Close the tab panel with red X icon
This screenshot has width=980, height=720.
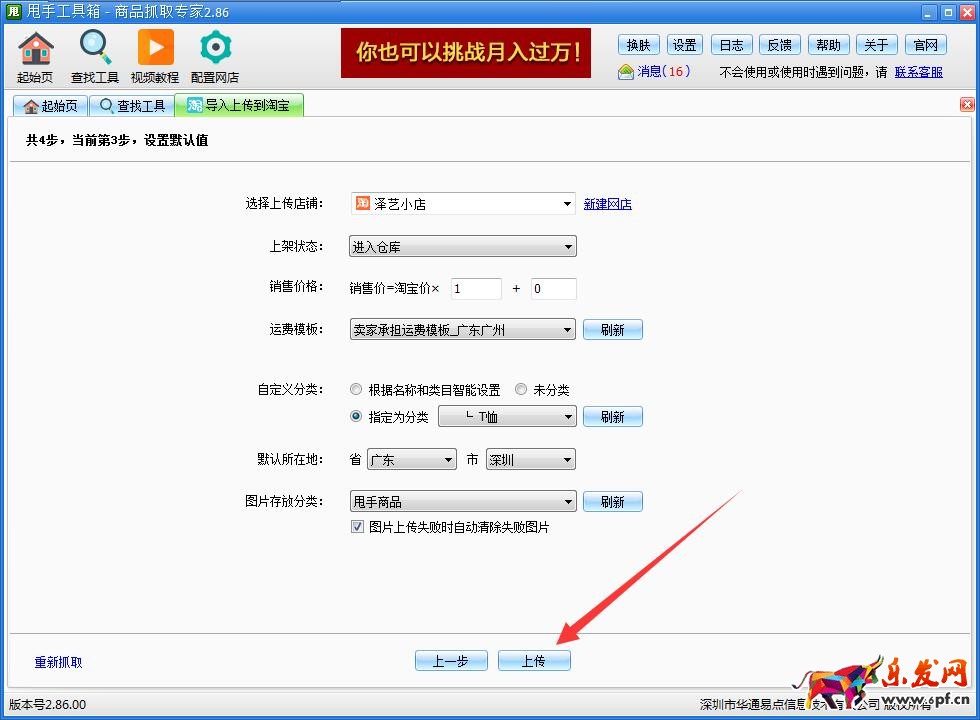[967, 105]
